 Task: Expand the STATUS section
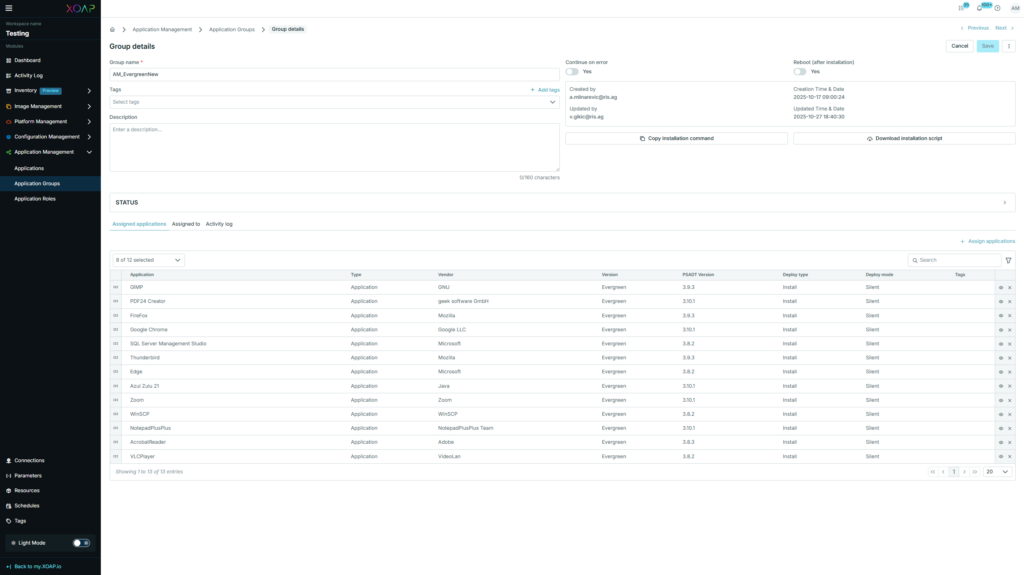click(561, 202)
